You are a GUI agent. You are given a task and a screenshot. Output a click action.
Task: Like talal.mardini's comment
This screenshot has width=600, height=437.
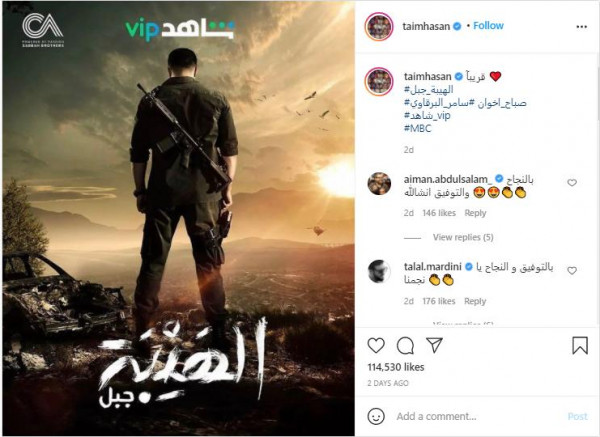click(572, 271)
